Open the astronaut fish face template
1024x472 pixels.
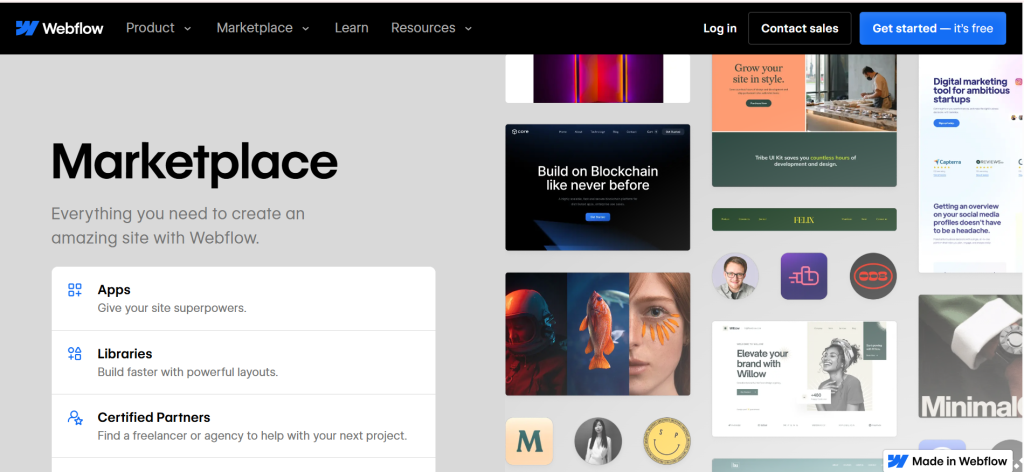click(598, 334)
